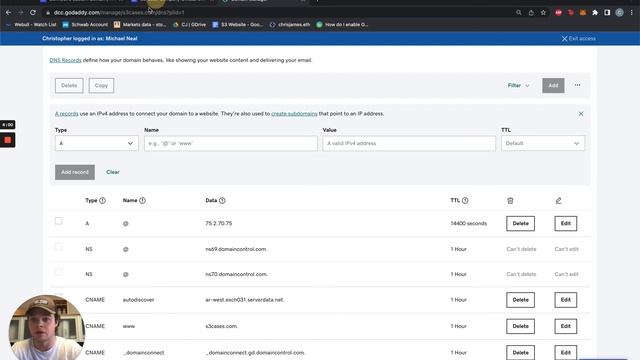Click the 75.2.70.75 data value
Image resolution: width=640 pixels, height=360 pixels.
tap(219, 224)
